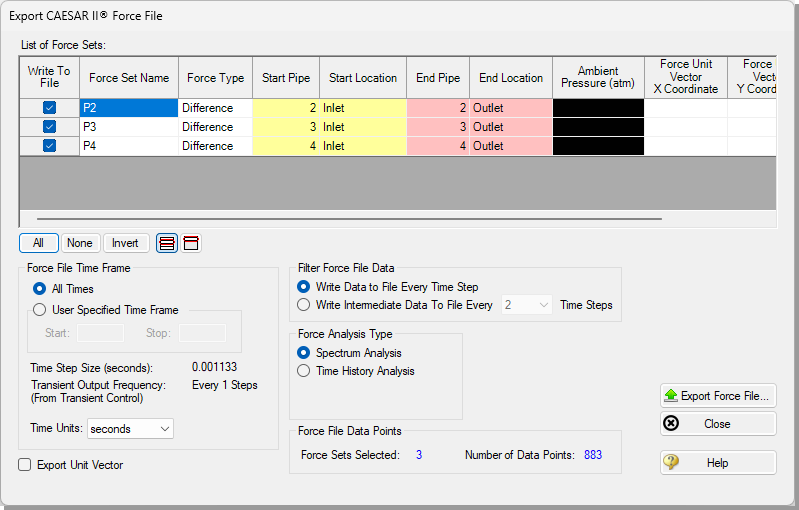Click the show-all-rows grid icon
The height and width of the screenshot is (510, 799).
coord(167,243)
